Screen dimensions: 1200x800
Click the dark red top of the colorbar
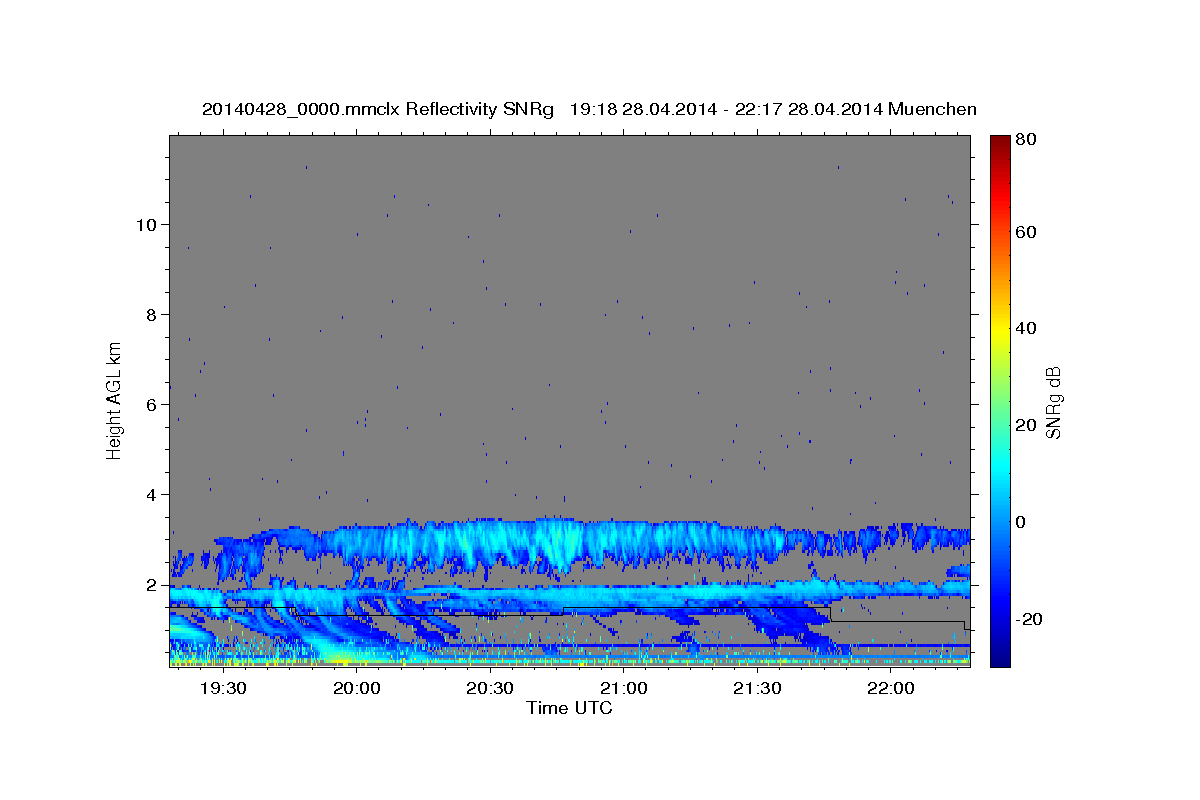pos(1000,142)
